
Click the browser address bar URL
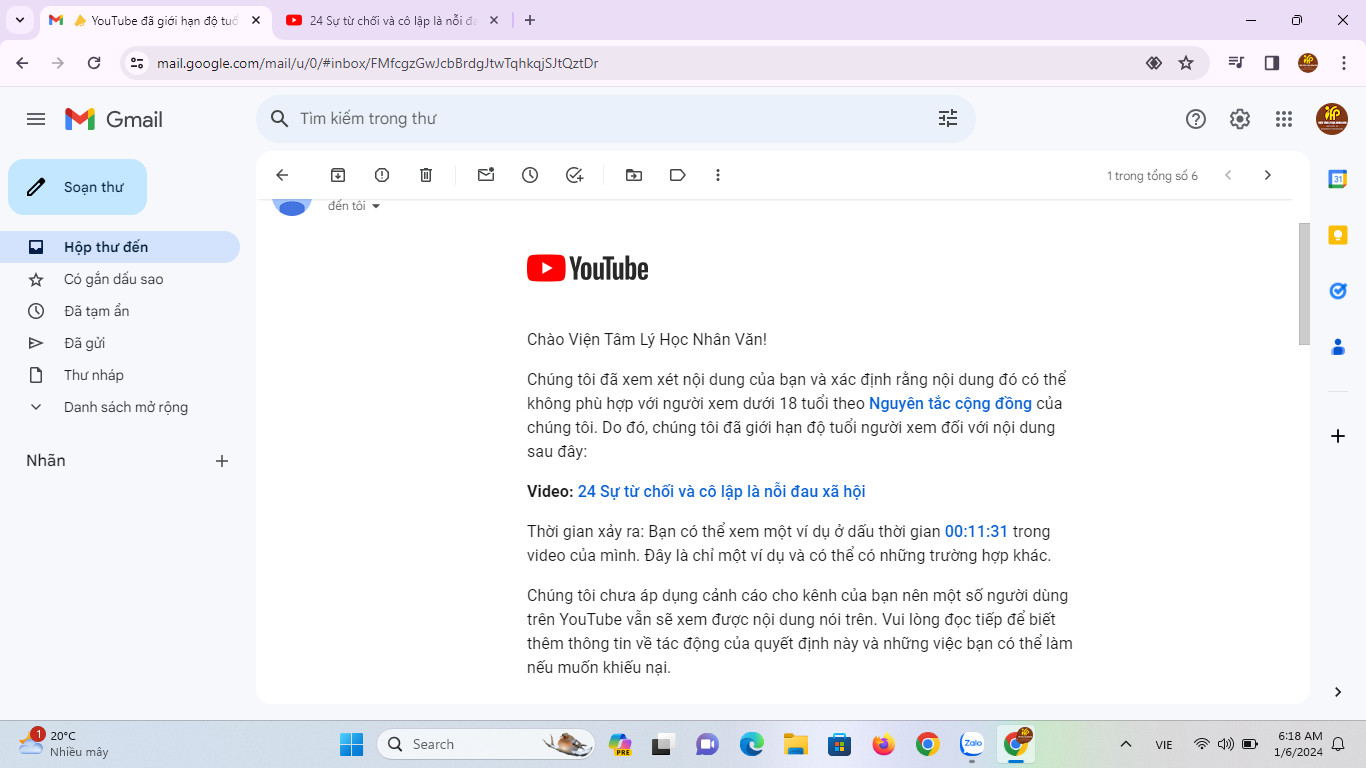(x=378, y=63)
